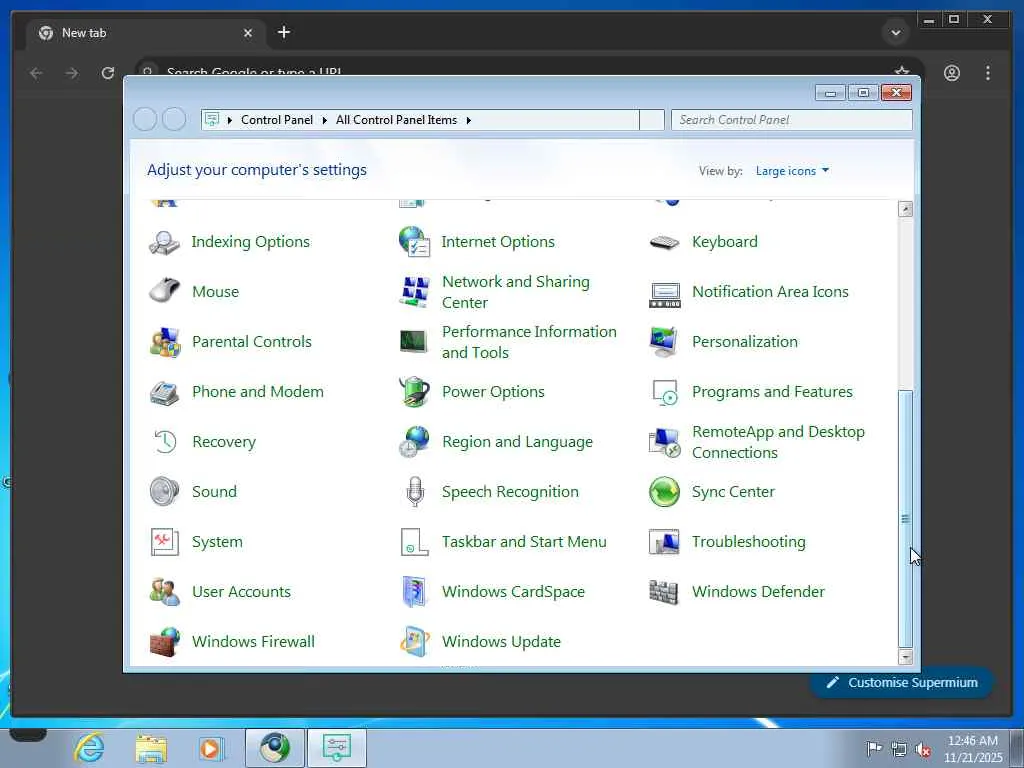Open the Notification Area Icons icon

coord(665,293)
